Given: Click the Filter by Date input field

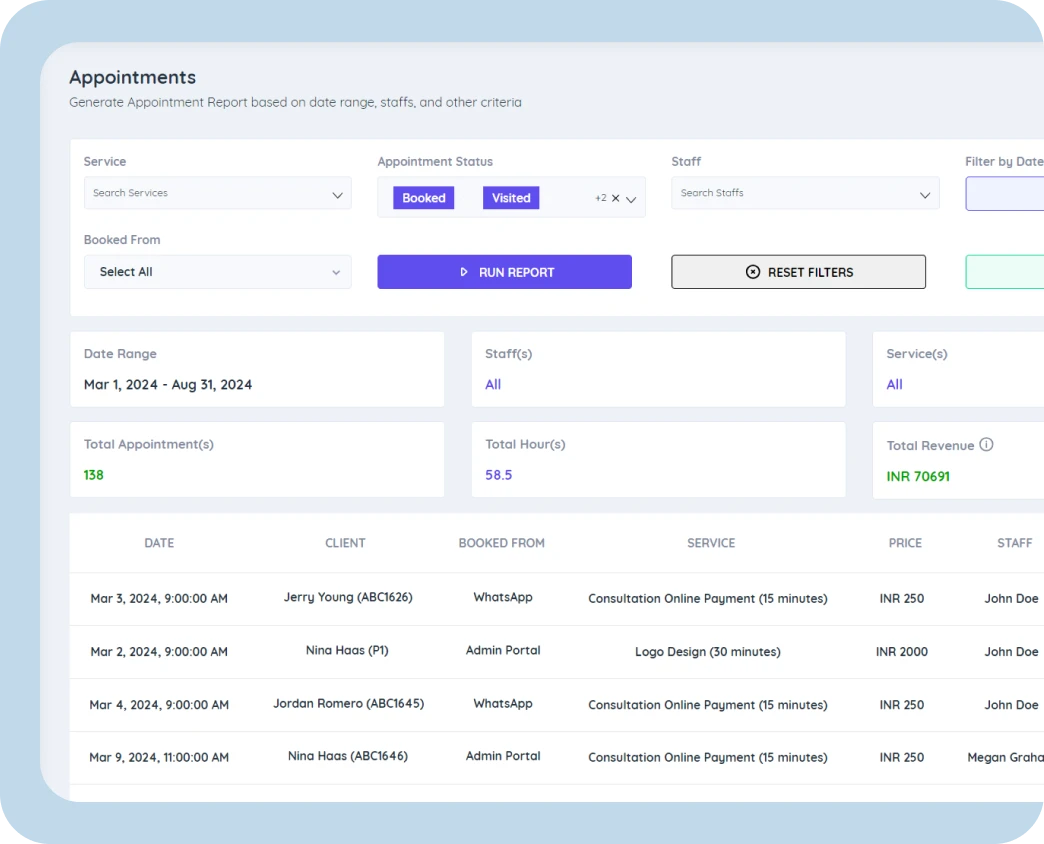Looking at the screenshot, I should click(x=1004, y=194).
